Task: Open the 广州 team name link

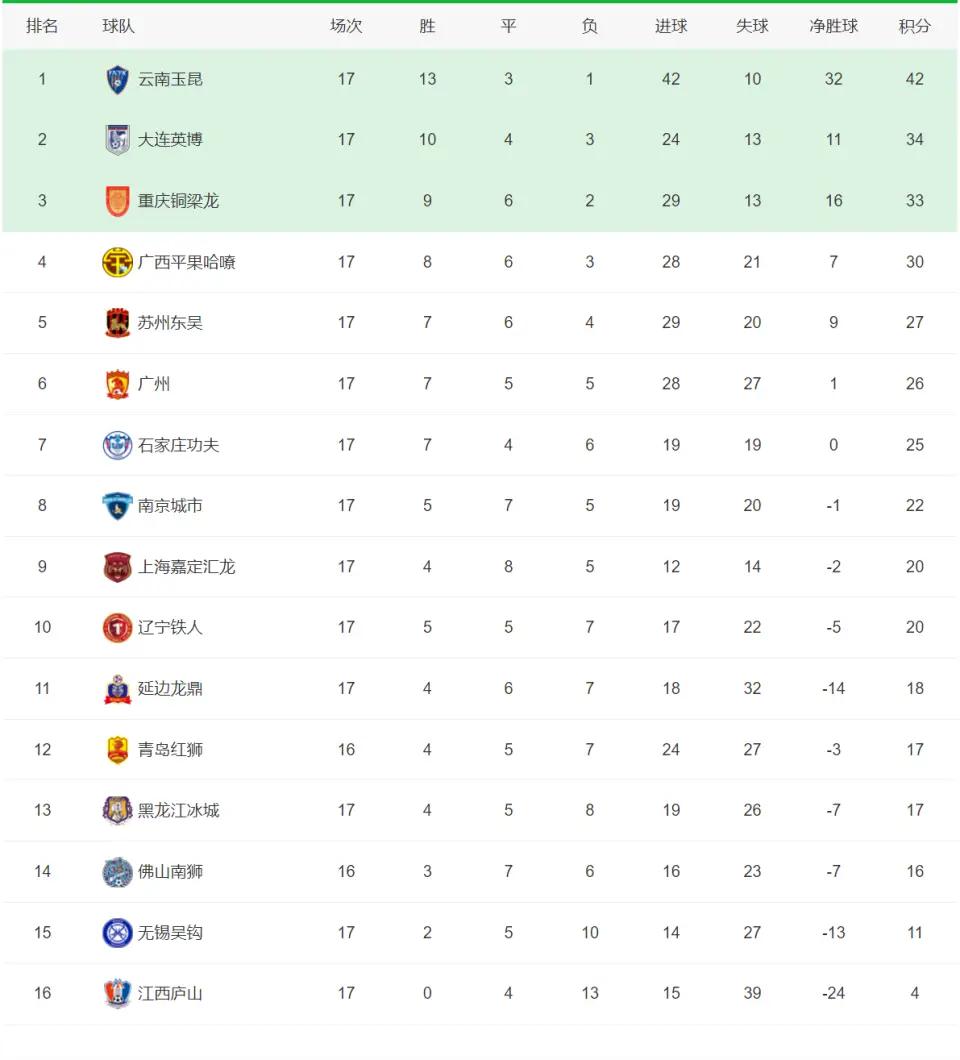Action: tap(154, 384)
